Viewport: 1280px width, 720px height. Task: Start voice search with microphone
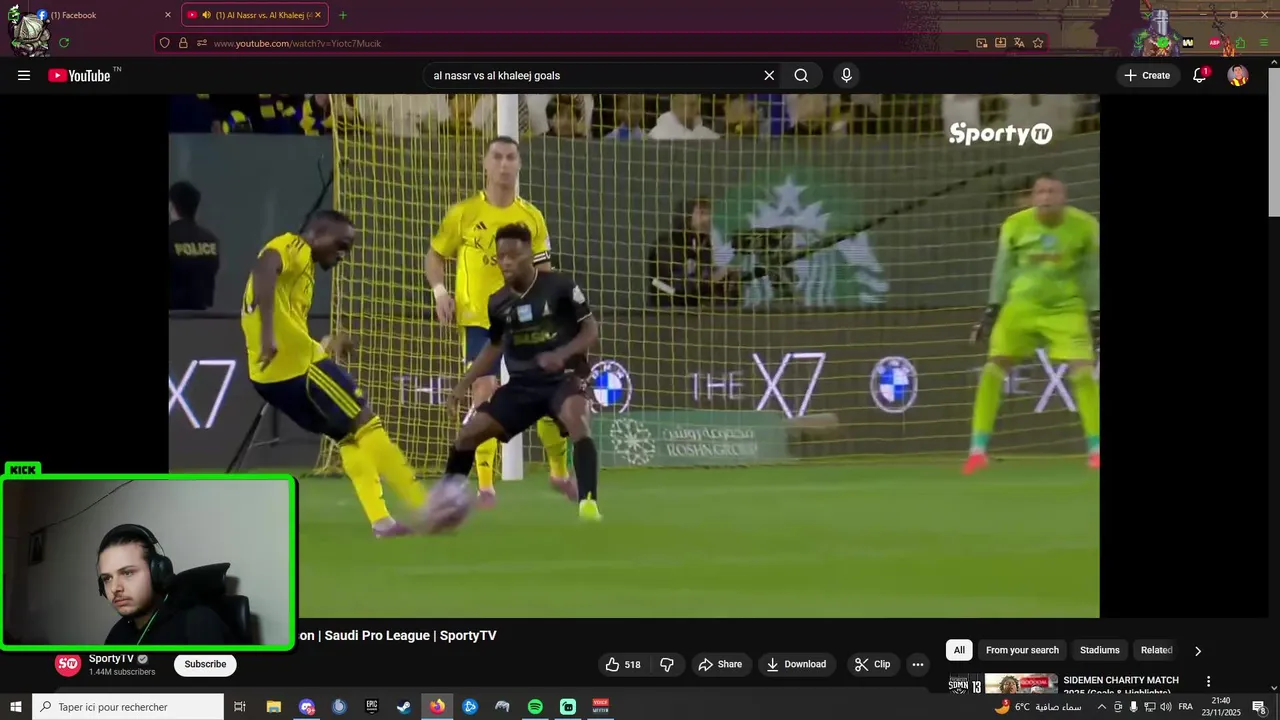[846, 75]
